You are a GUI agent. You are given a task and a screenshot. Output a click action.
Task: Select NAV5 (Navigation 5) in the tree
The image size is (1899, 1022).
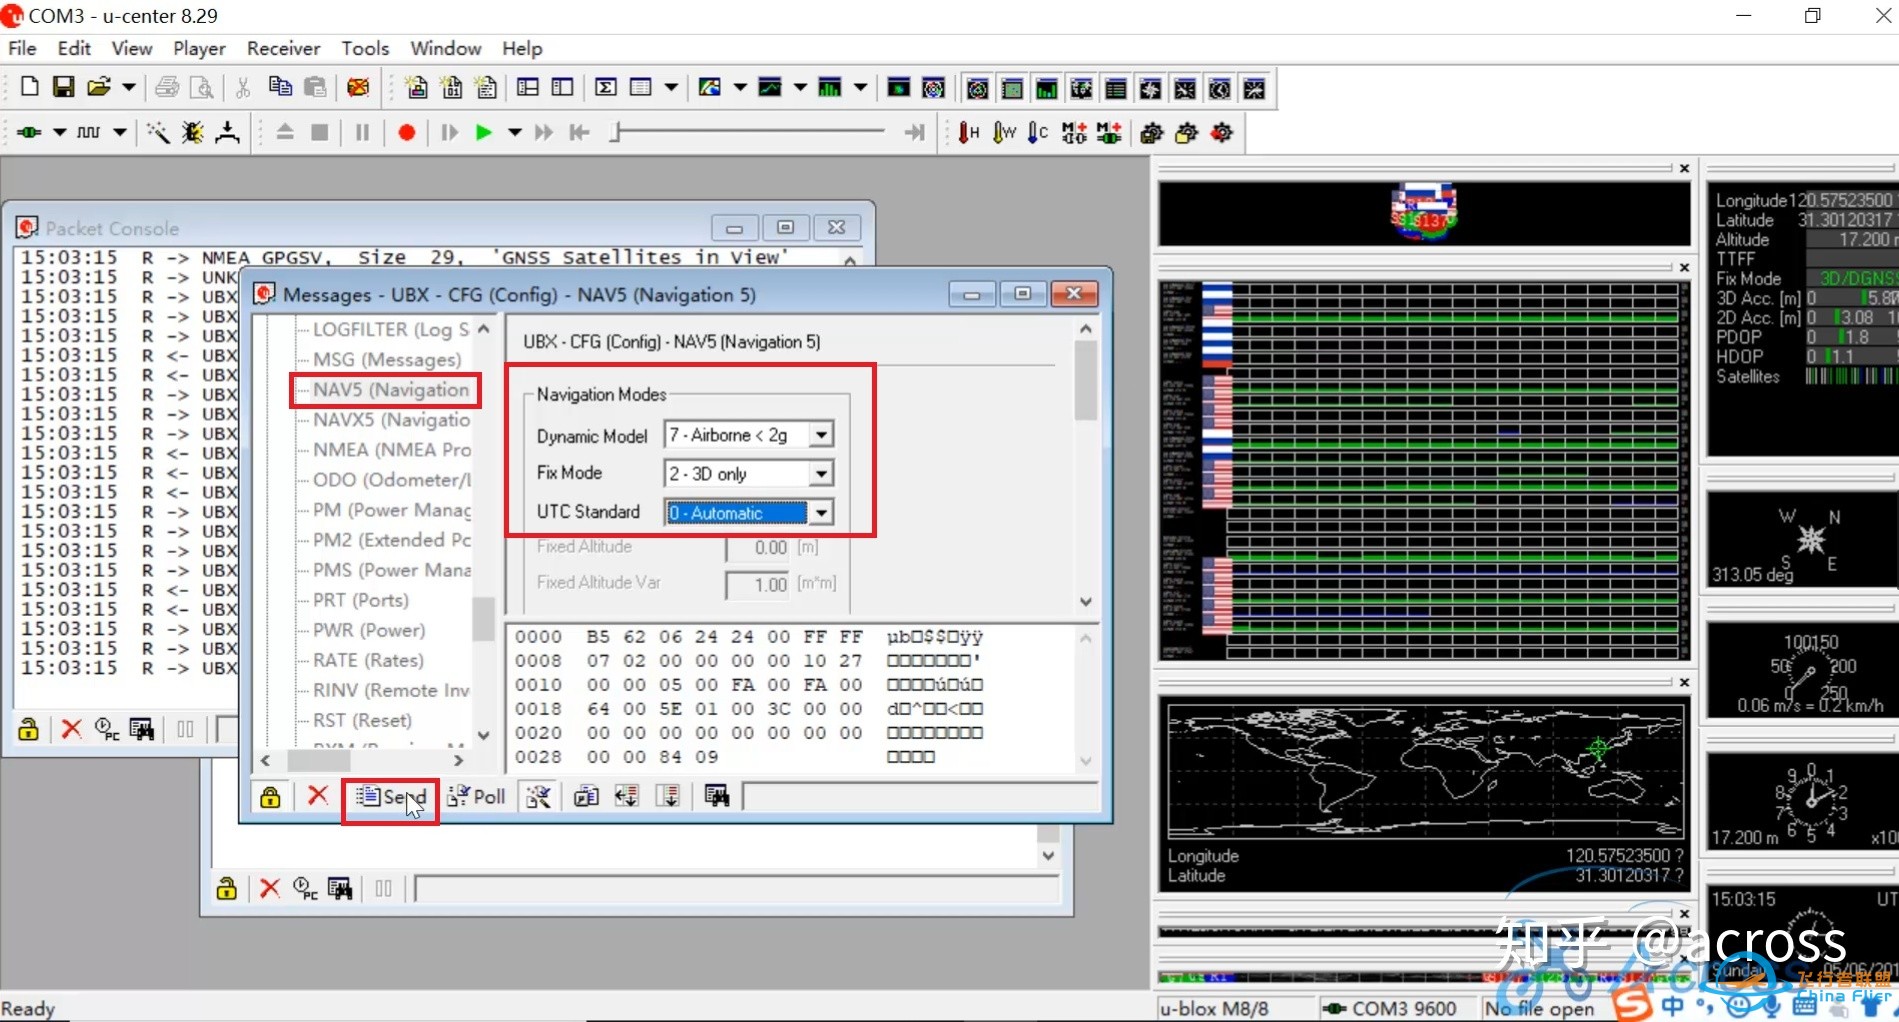pyautogui.click(x=391, y=390)
